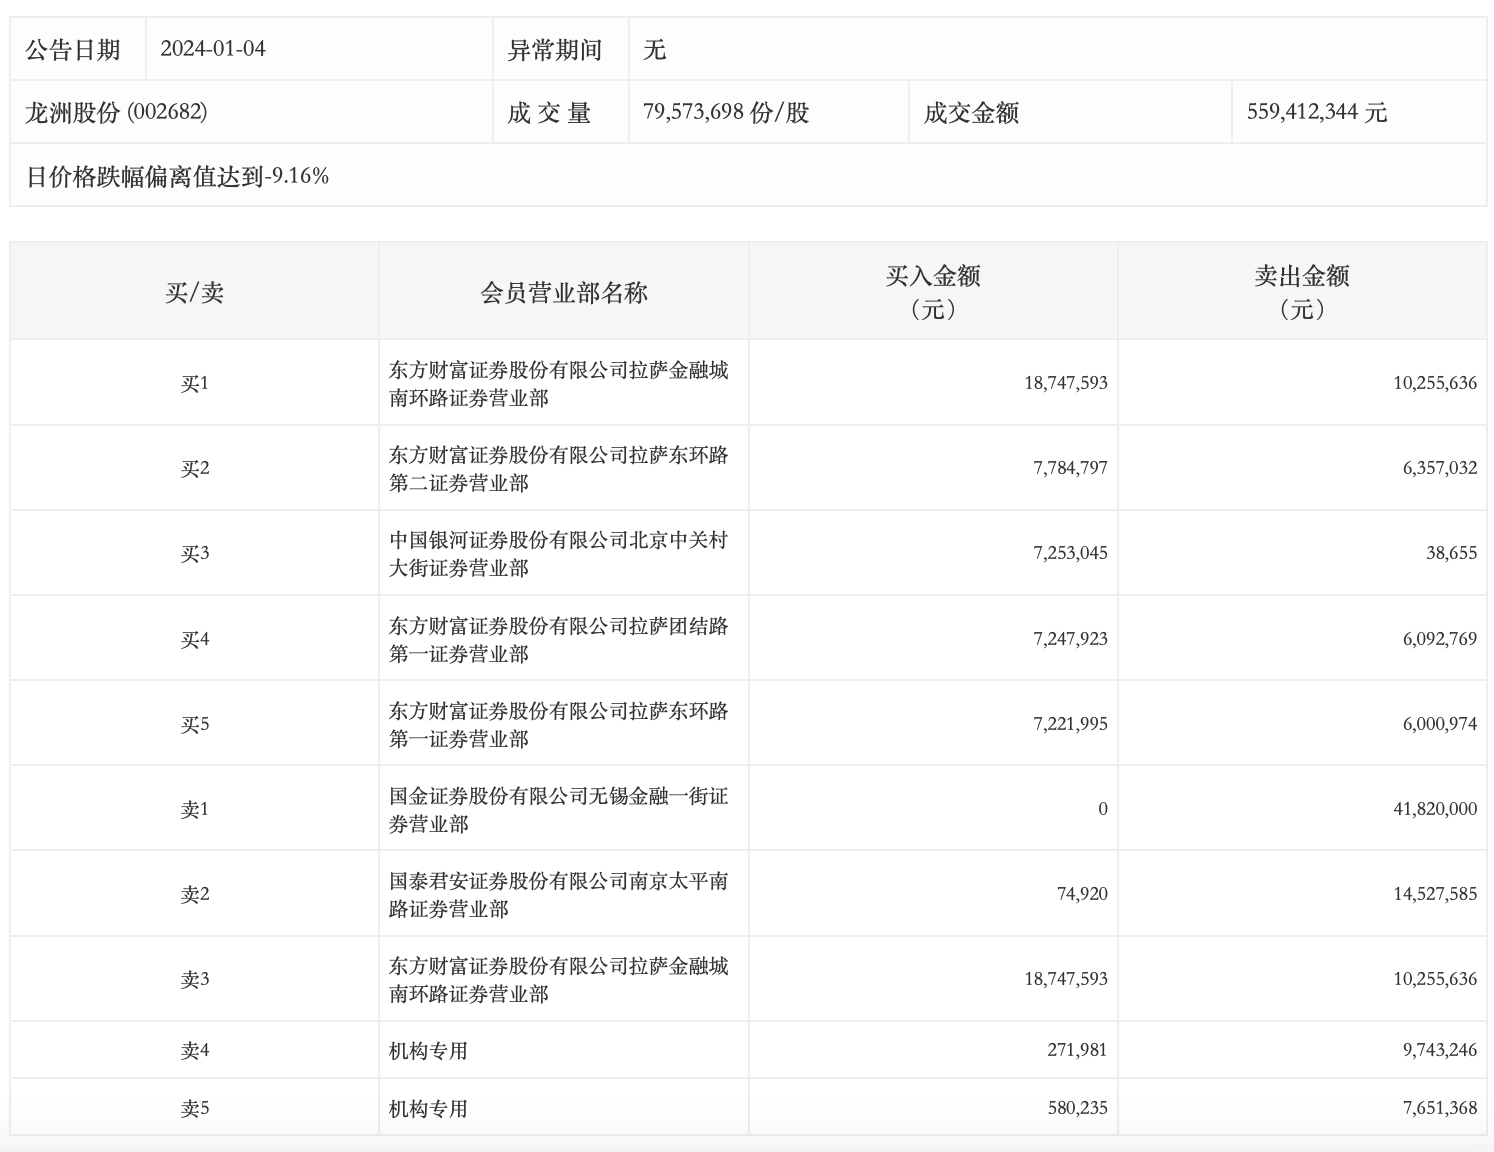
Task: Click the 会员营业部名称 column header
Action: [564, 292]
